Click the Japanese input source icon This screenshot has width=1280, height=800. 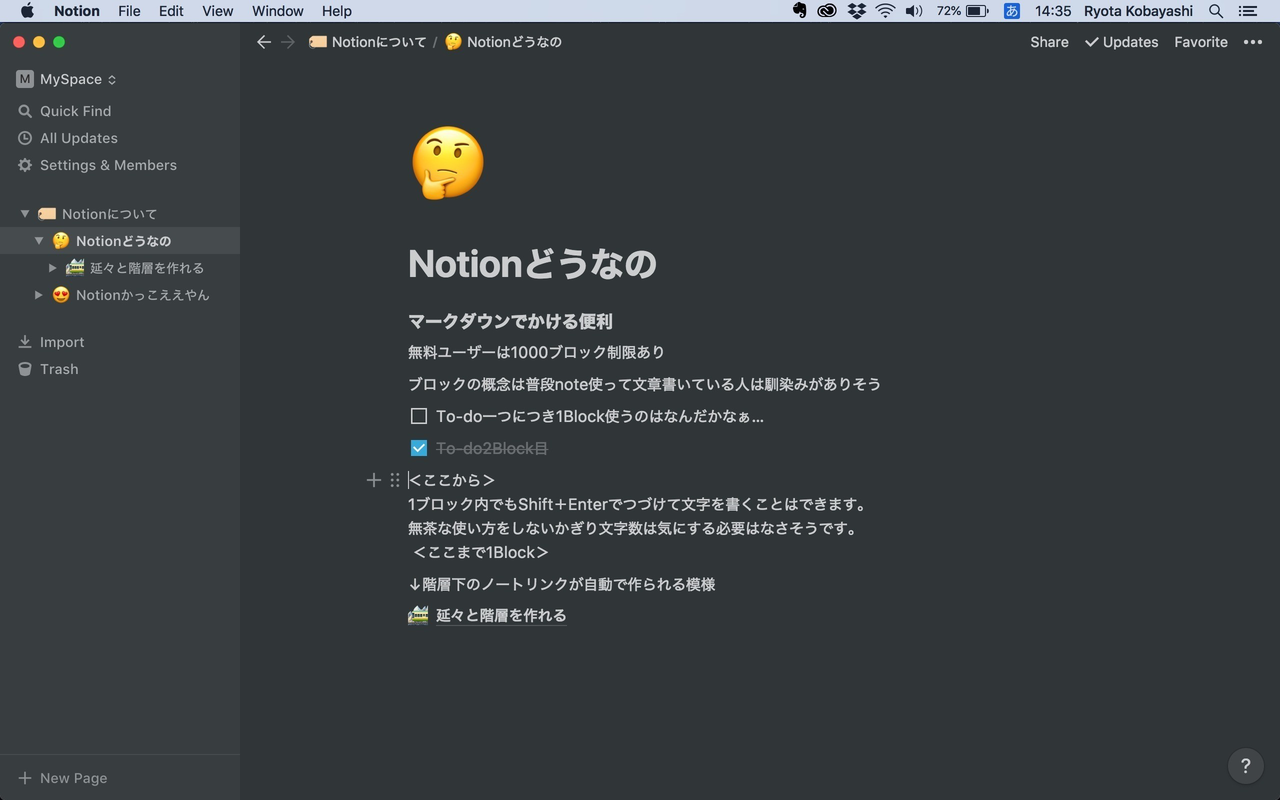tap(1012, 11)
